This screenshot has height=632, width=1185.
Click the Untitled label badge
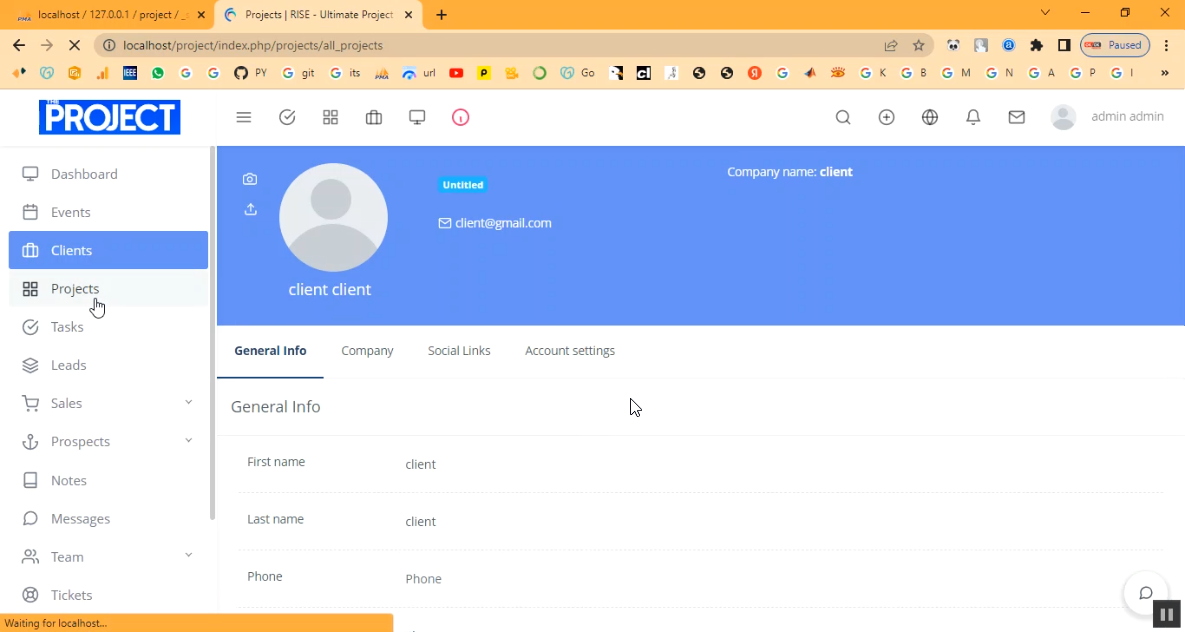[x=463, y=184]
